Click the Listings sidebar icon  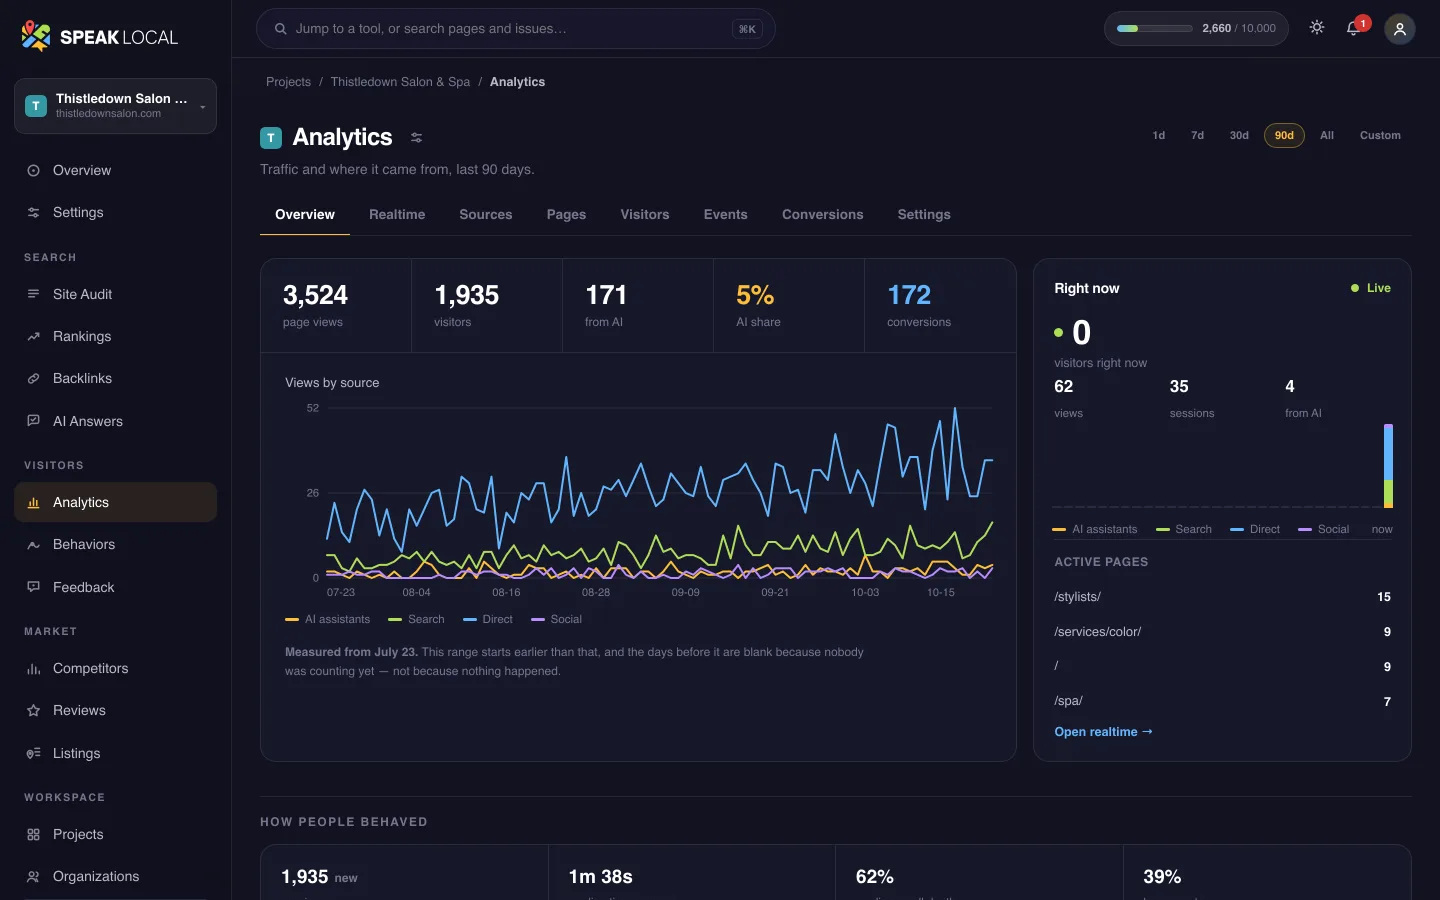[x=33, y=753]
